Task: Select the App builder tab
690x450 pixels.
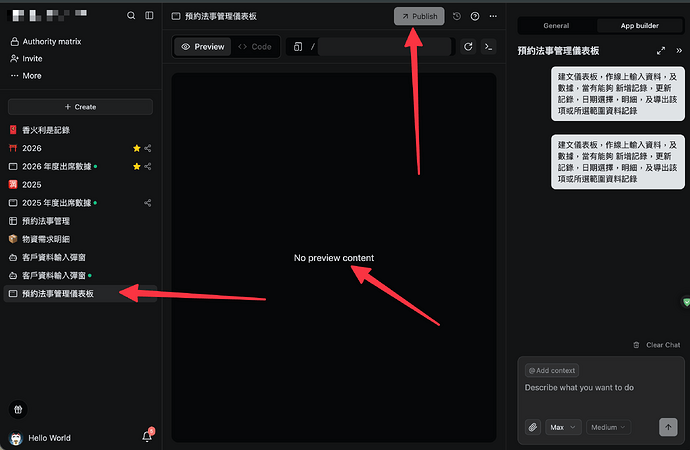Action: [642, 25]
